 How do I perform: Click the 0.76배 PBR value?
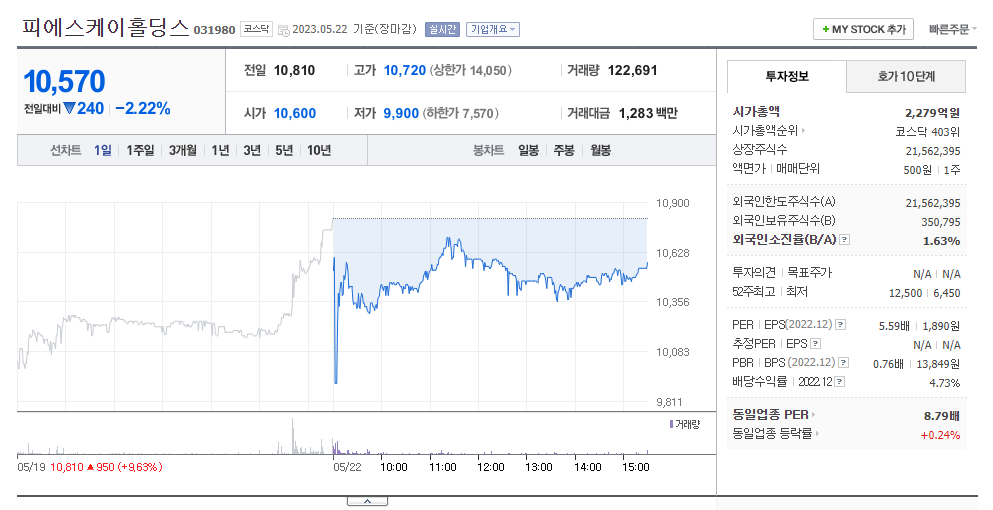[888, 364]
